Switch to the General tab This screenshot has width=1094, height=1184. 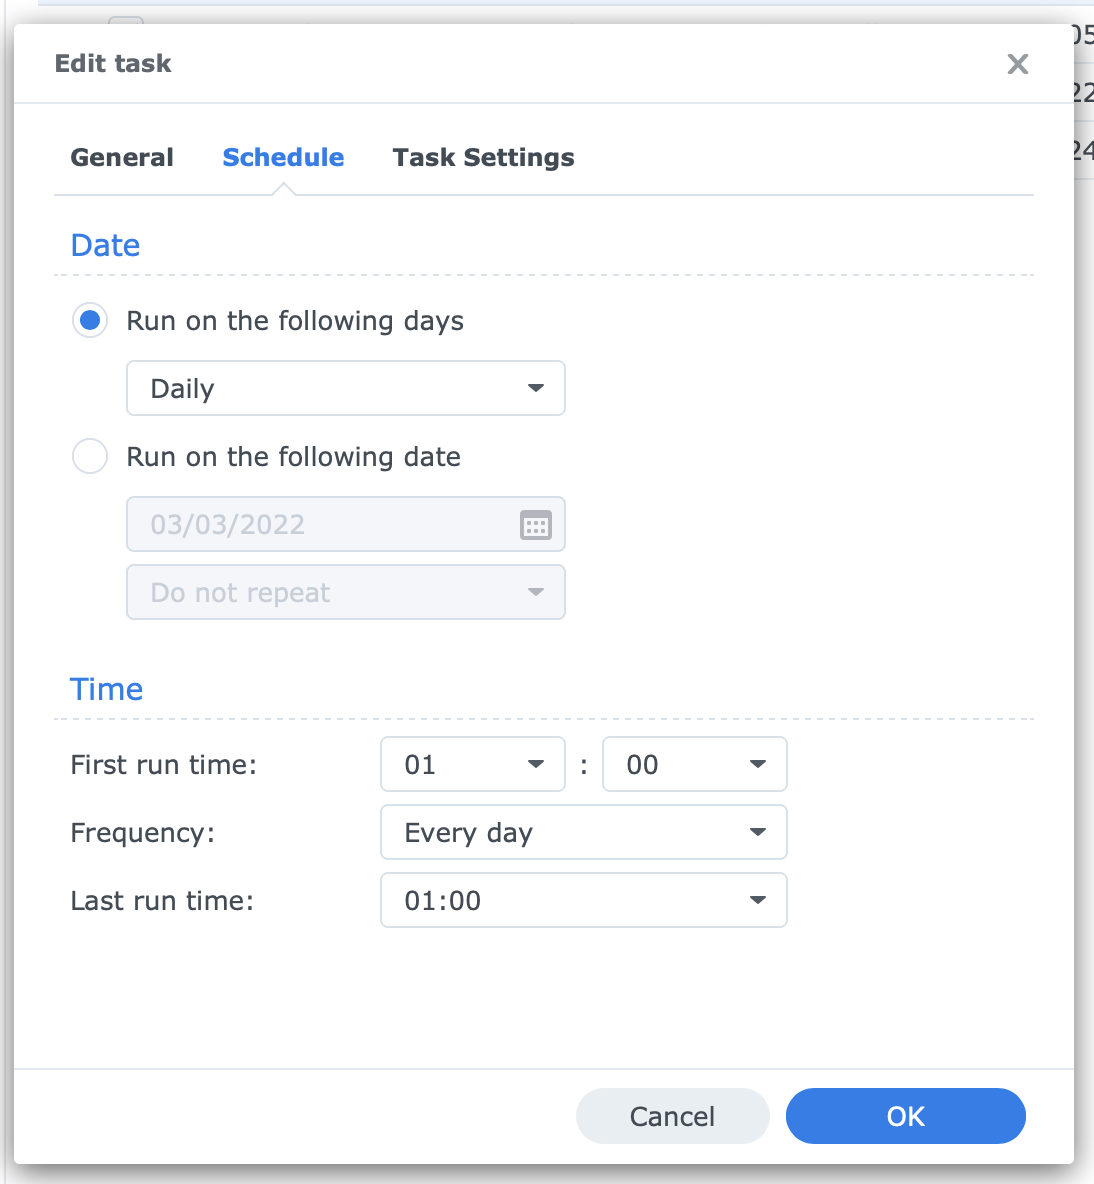pos(122,157)
